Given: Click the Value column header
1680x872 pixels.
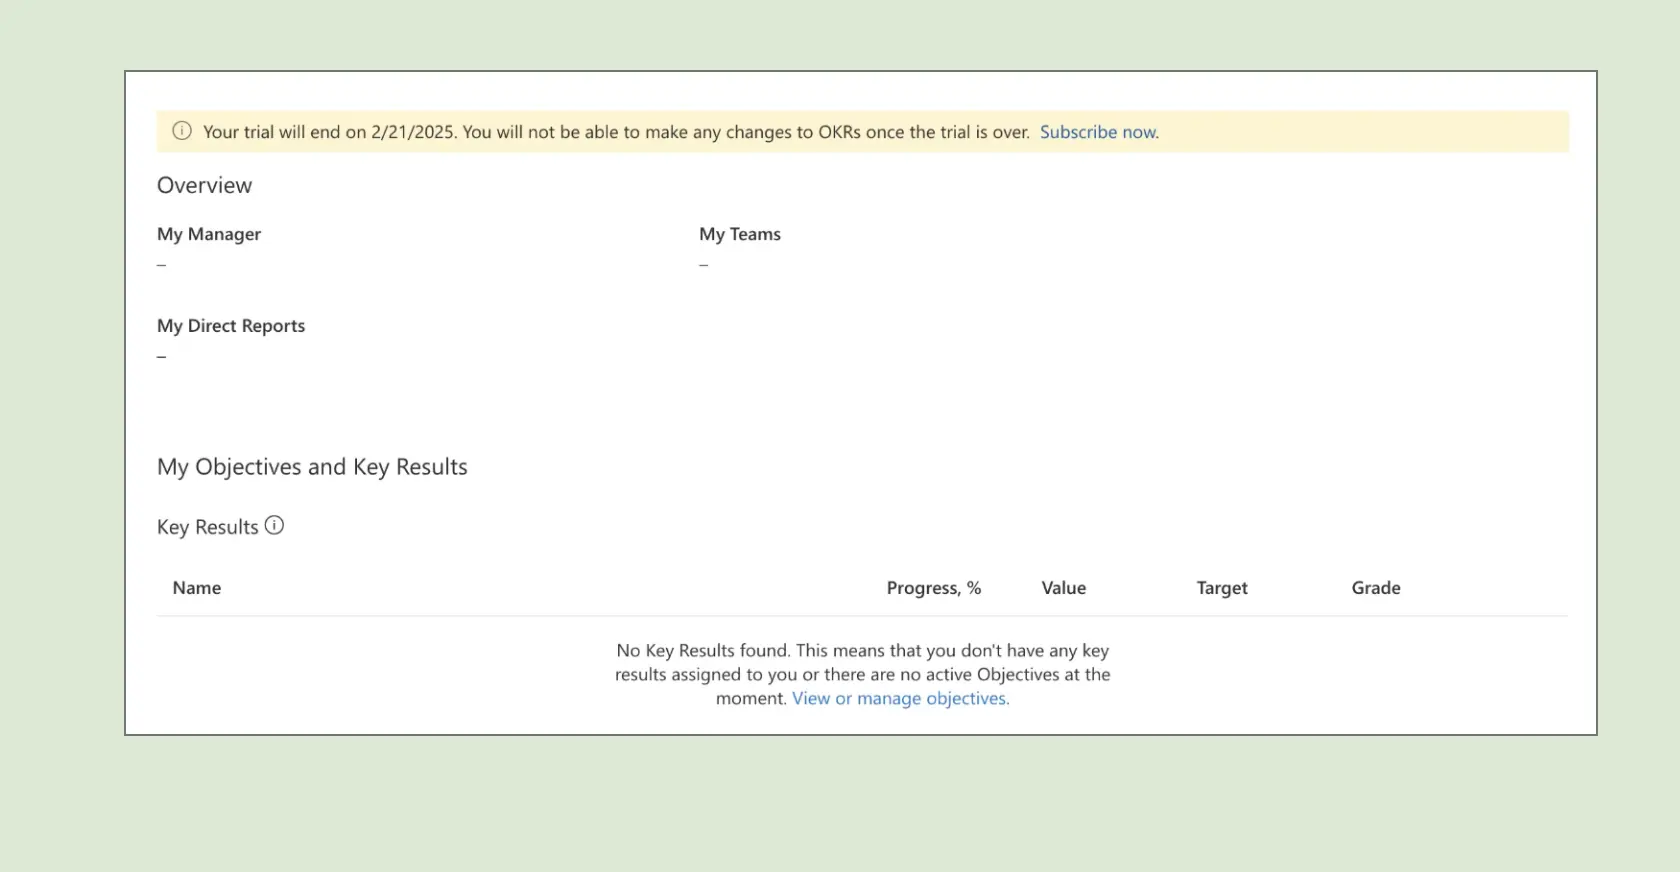Looking at the screenshot, I should pyautogui.click(x=1064, y=588).
